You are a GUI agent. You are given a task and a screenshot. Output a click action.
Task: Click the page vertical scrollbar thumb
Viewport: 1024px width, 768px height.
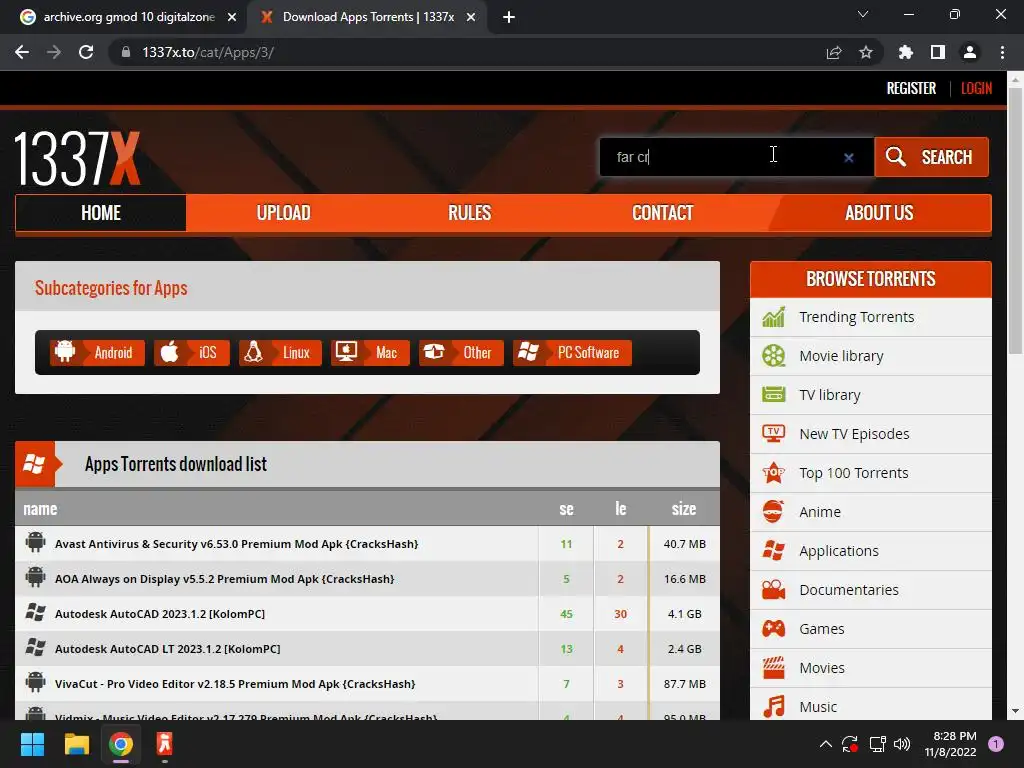[1015, 220]
